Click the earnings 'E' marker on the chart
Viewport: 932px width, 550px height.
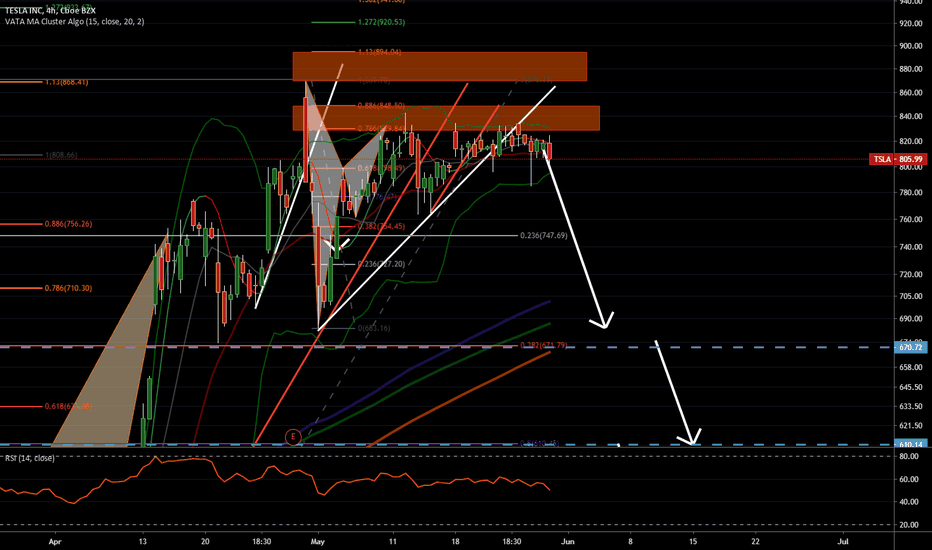coord(293,437)
